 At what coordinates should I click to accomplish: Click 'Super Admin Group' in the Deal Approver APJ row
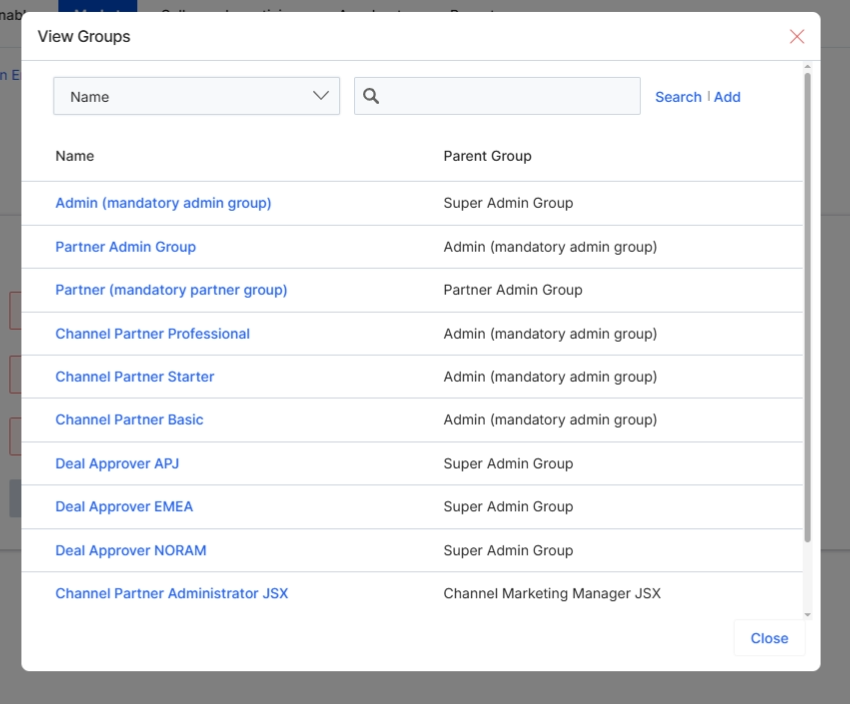(x=508, y=463)
